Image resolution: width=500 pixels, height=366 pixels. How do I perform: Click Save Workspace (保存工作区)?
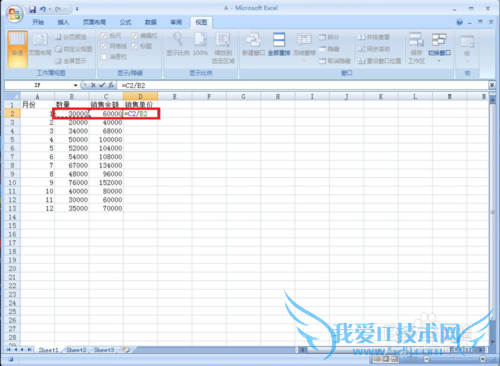tap(416, 48)
